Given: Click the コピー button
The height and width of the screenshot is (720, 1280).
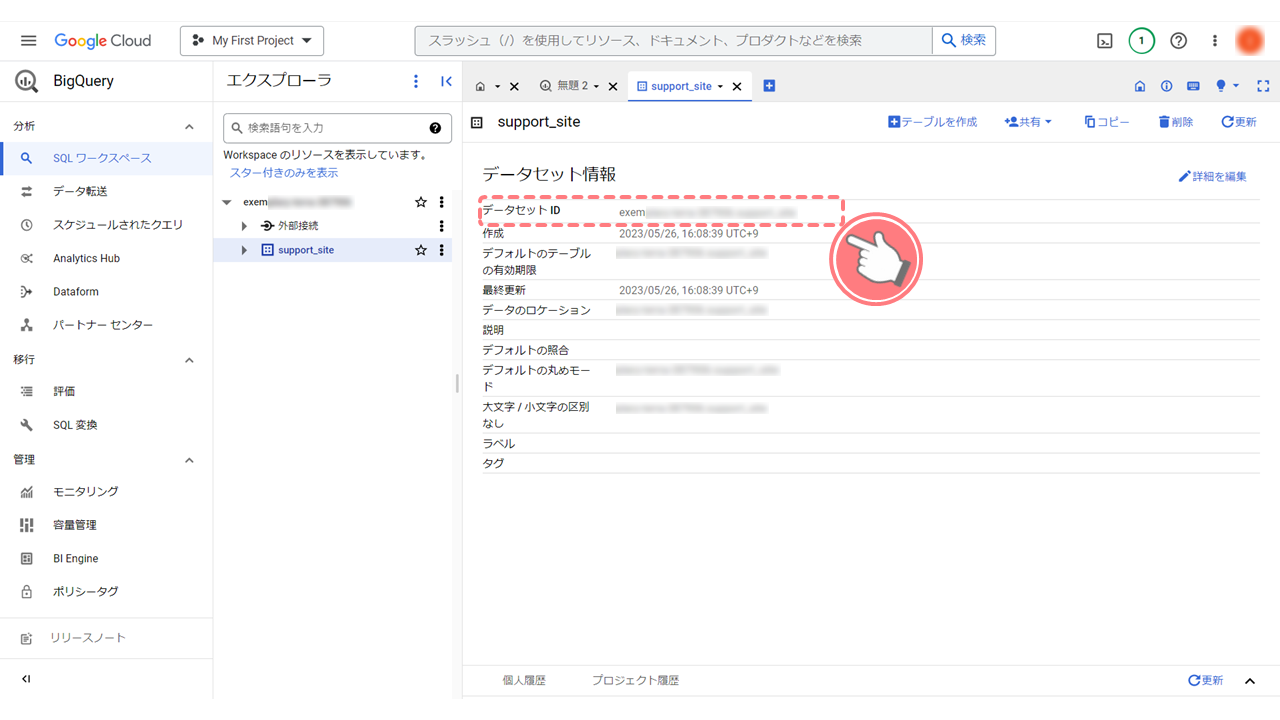Looking at the screenshot, I should point(1106,122).
